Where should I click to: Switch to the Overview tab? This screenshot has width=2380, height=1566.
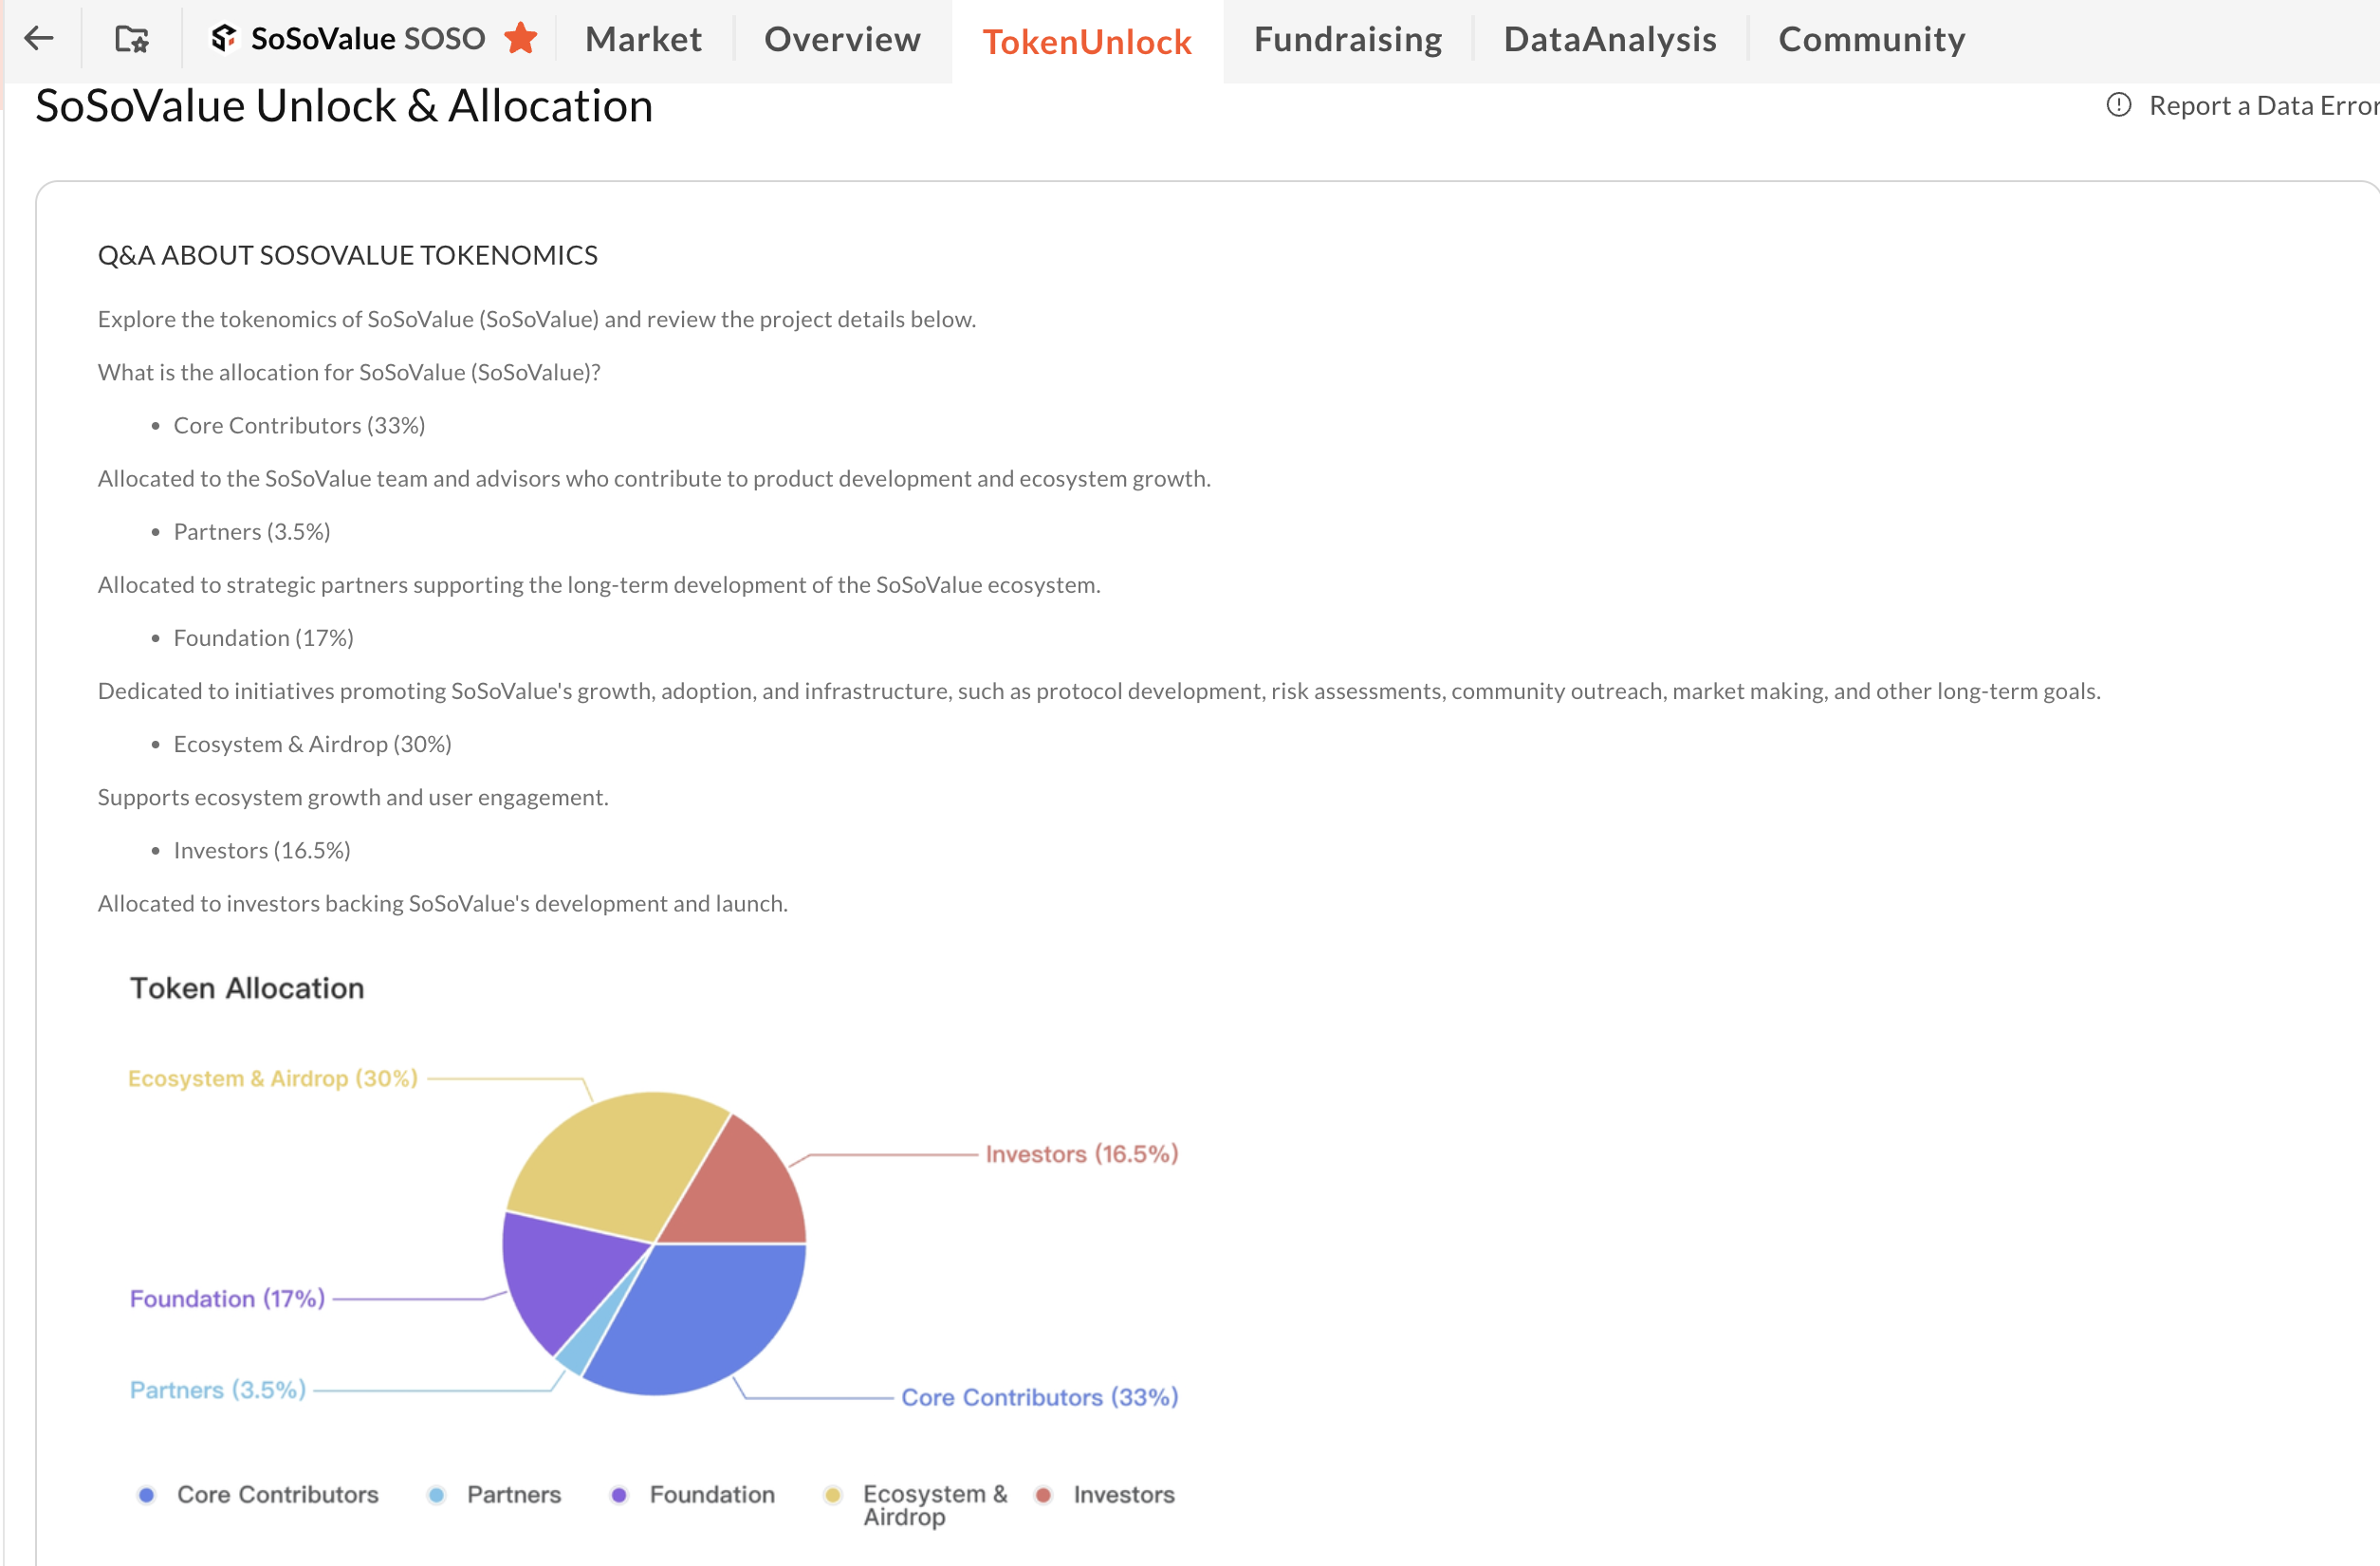coord(842,39)
